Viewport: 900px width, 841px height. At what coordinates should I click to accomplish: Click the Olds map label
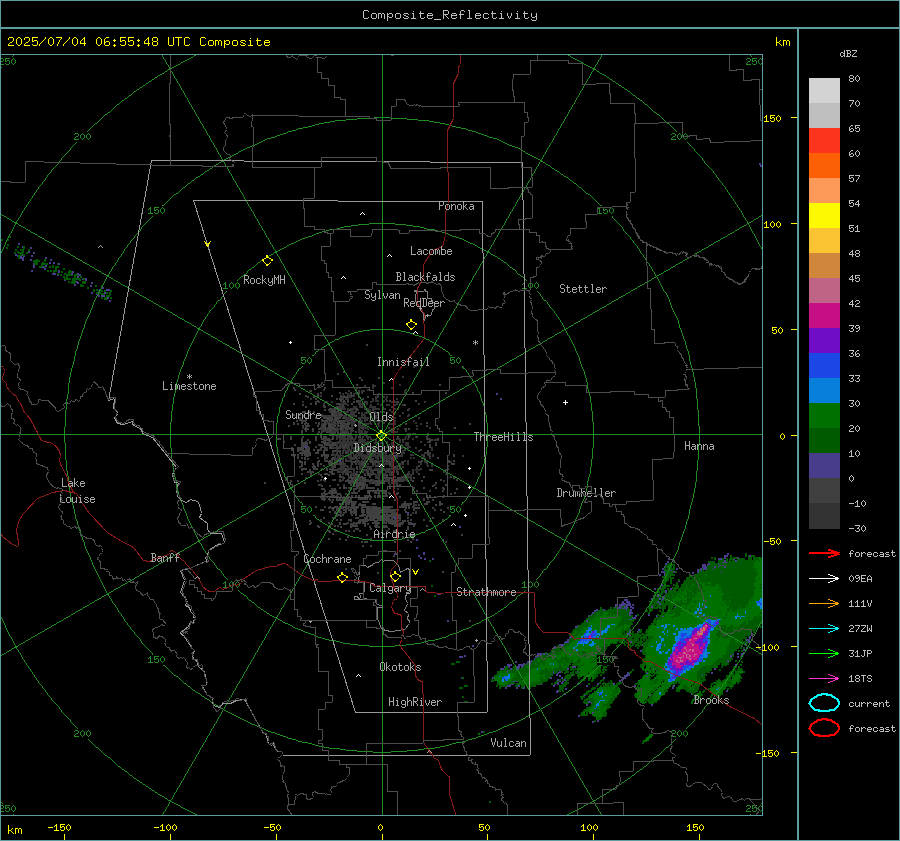point(381,417)
